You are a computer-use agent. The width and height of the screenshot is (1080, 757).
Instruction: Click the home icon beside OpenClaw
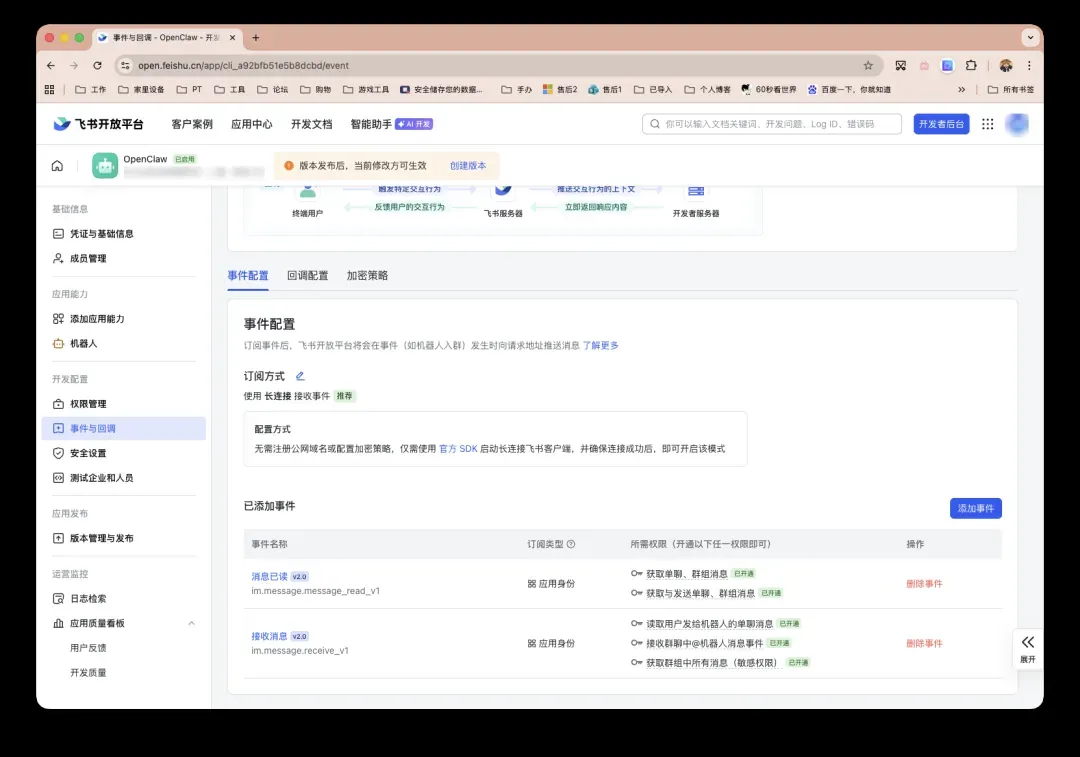tap(57, 166)
